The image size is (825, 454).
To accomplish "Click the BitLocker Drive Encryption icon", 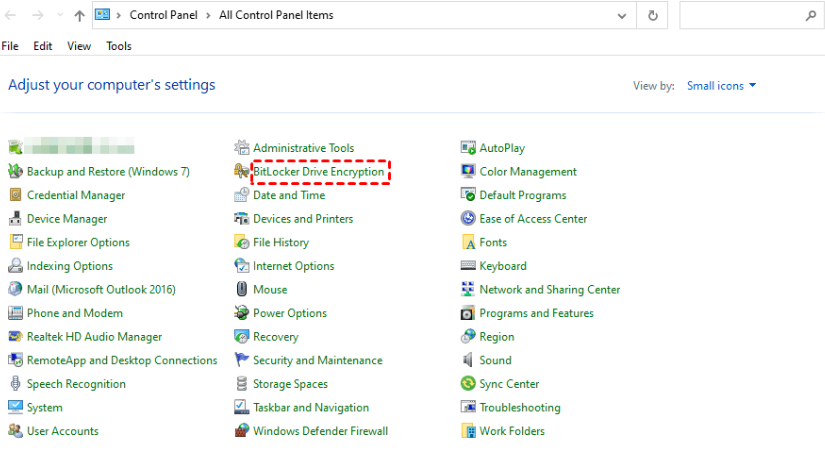I will [241, 172].
